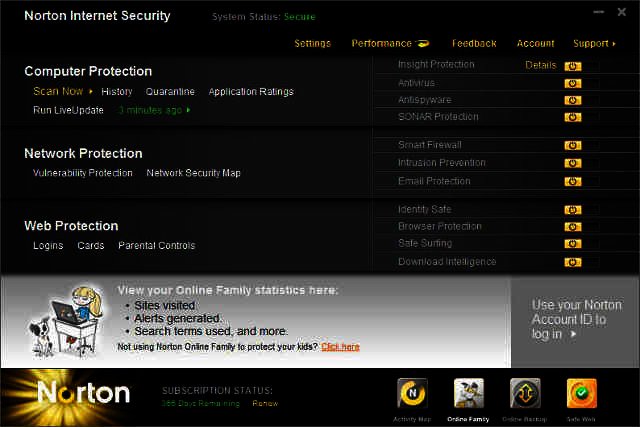Close the Norton Internet Security window

click(x=622, y=12)
